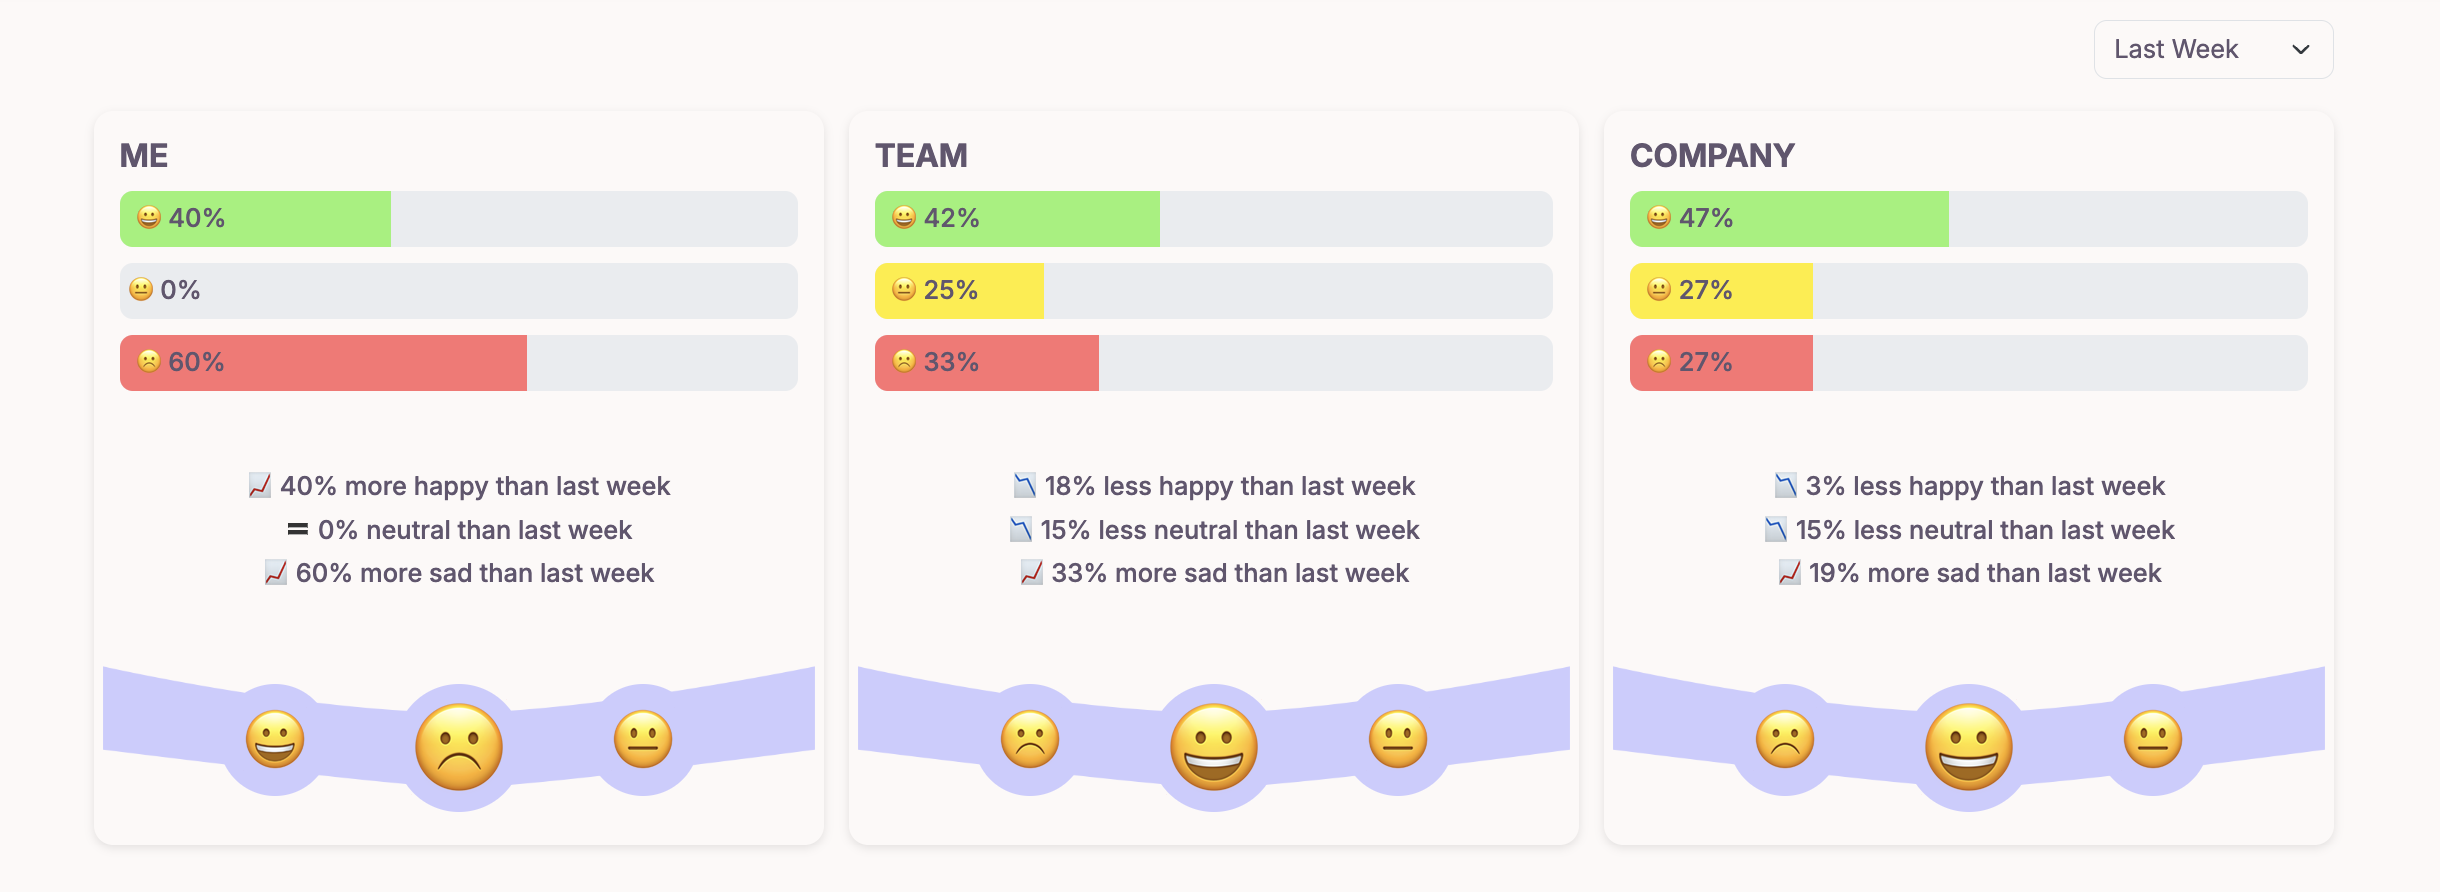Screen dimensions: 2440x892
Task: Click the upward trend chart icon in ME card
Action: (x=258, y=486)
